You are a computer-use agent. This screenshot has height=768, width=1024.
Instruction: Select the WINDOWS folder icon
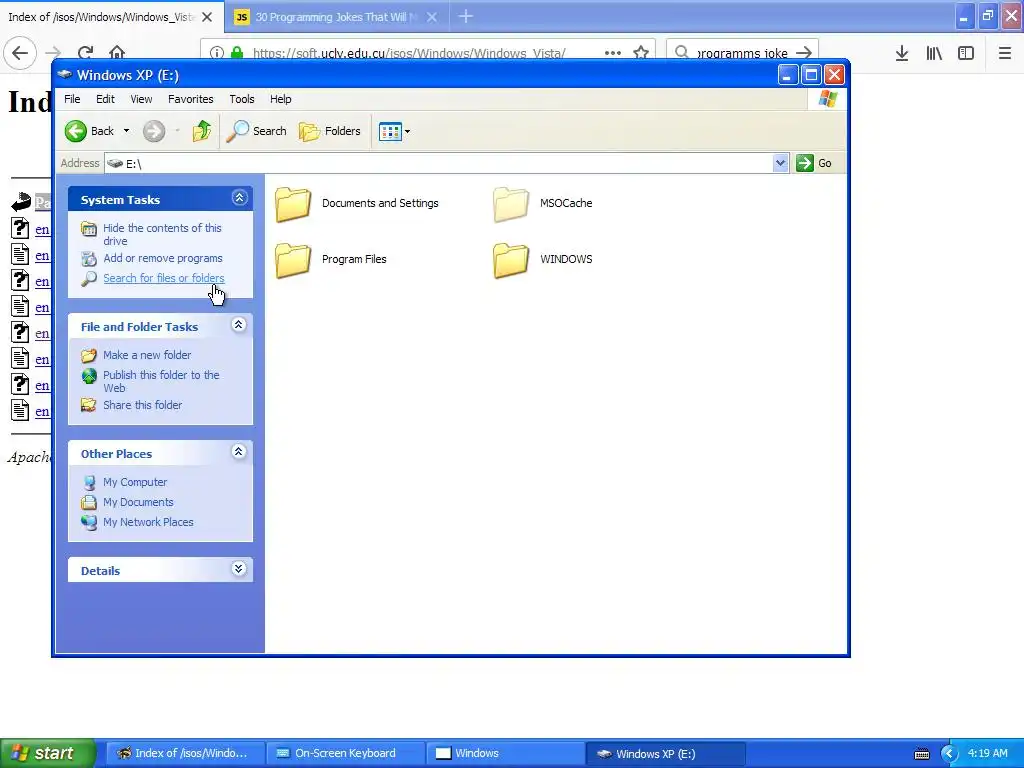[x=511, y=260]
